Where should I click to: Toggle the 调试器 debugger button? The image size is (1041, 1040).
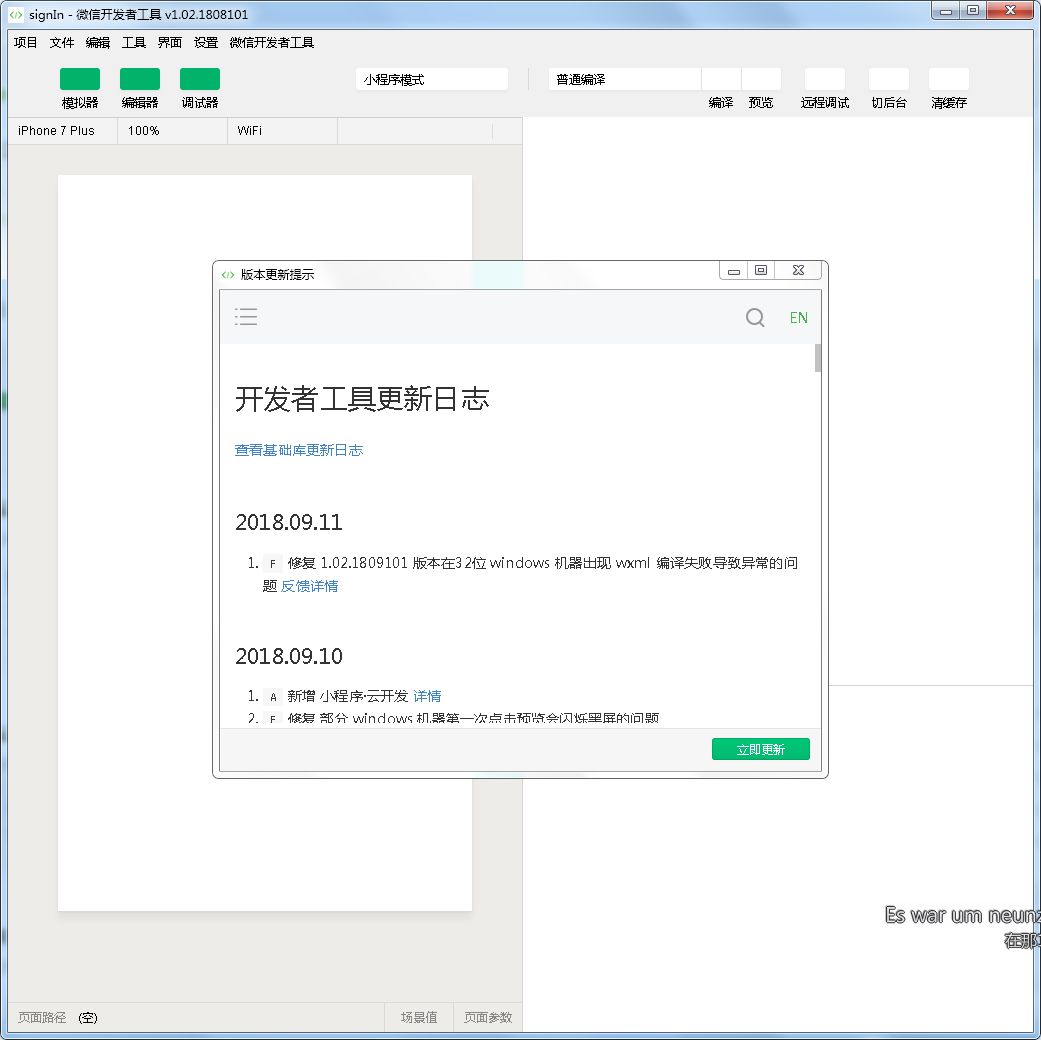pyautogui.click(x=200, y=79)
